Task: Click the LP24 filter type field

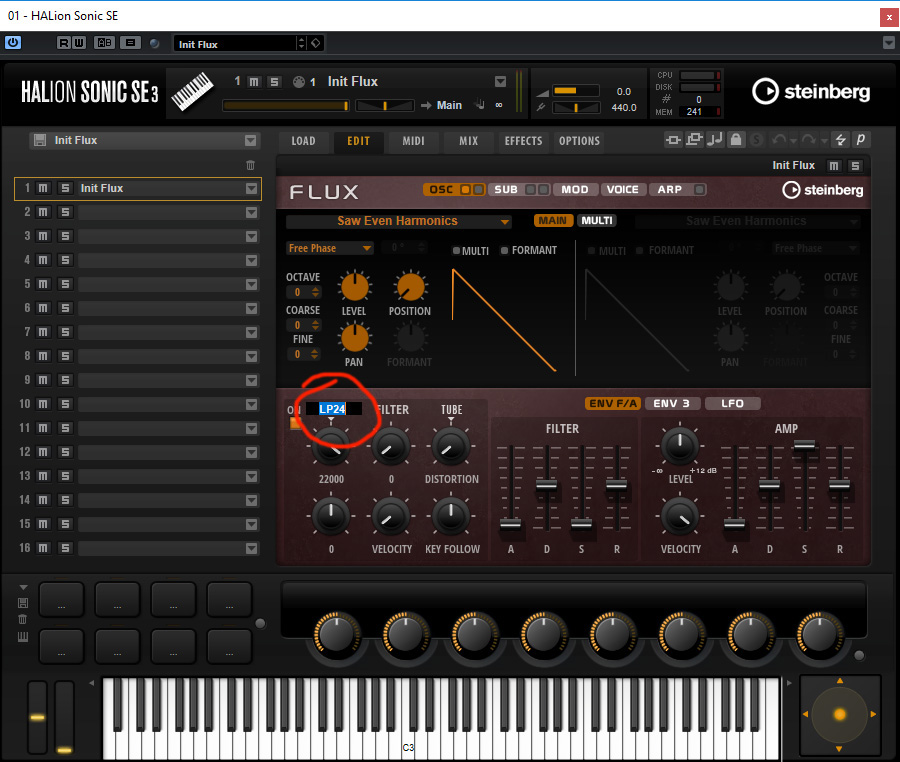Action: click(x=333, y=409)
